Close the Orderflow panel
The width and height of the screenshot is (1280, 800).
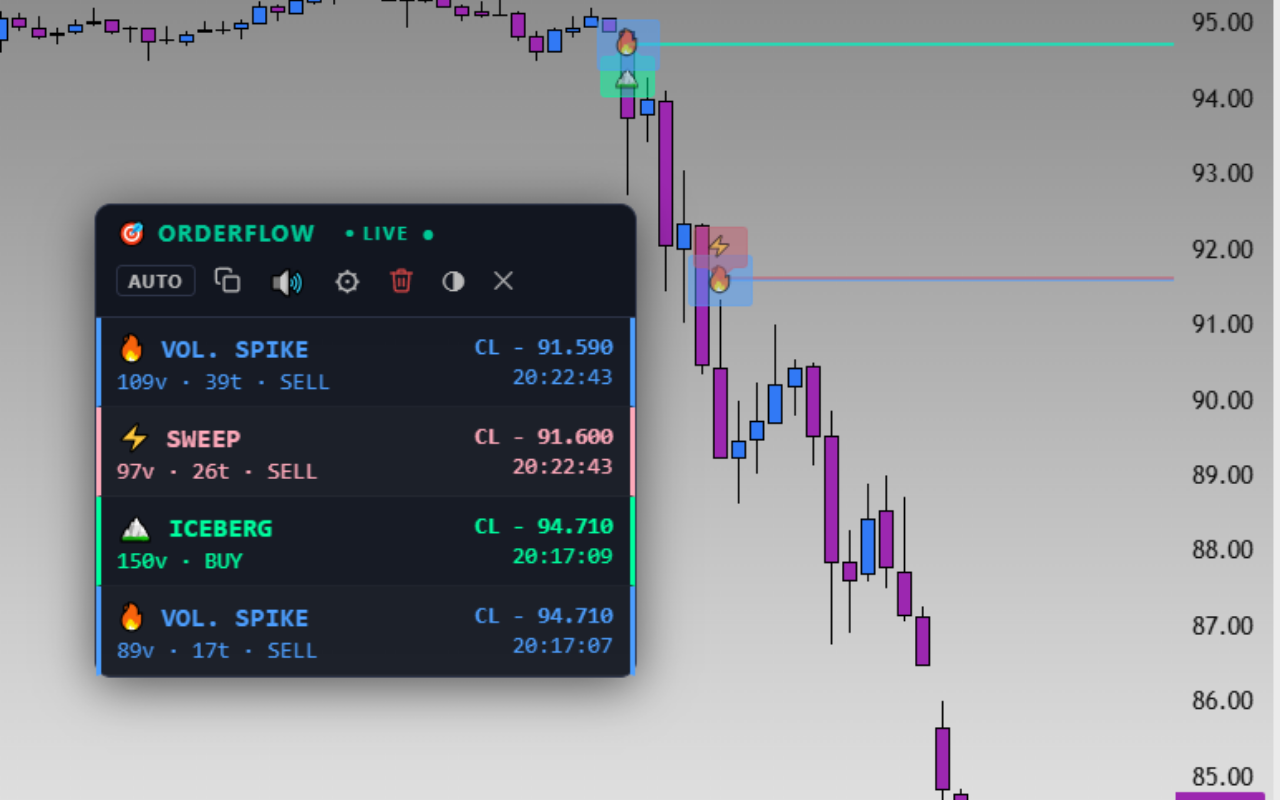(x=503, y=281)
